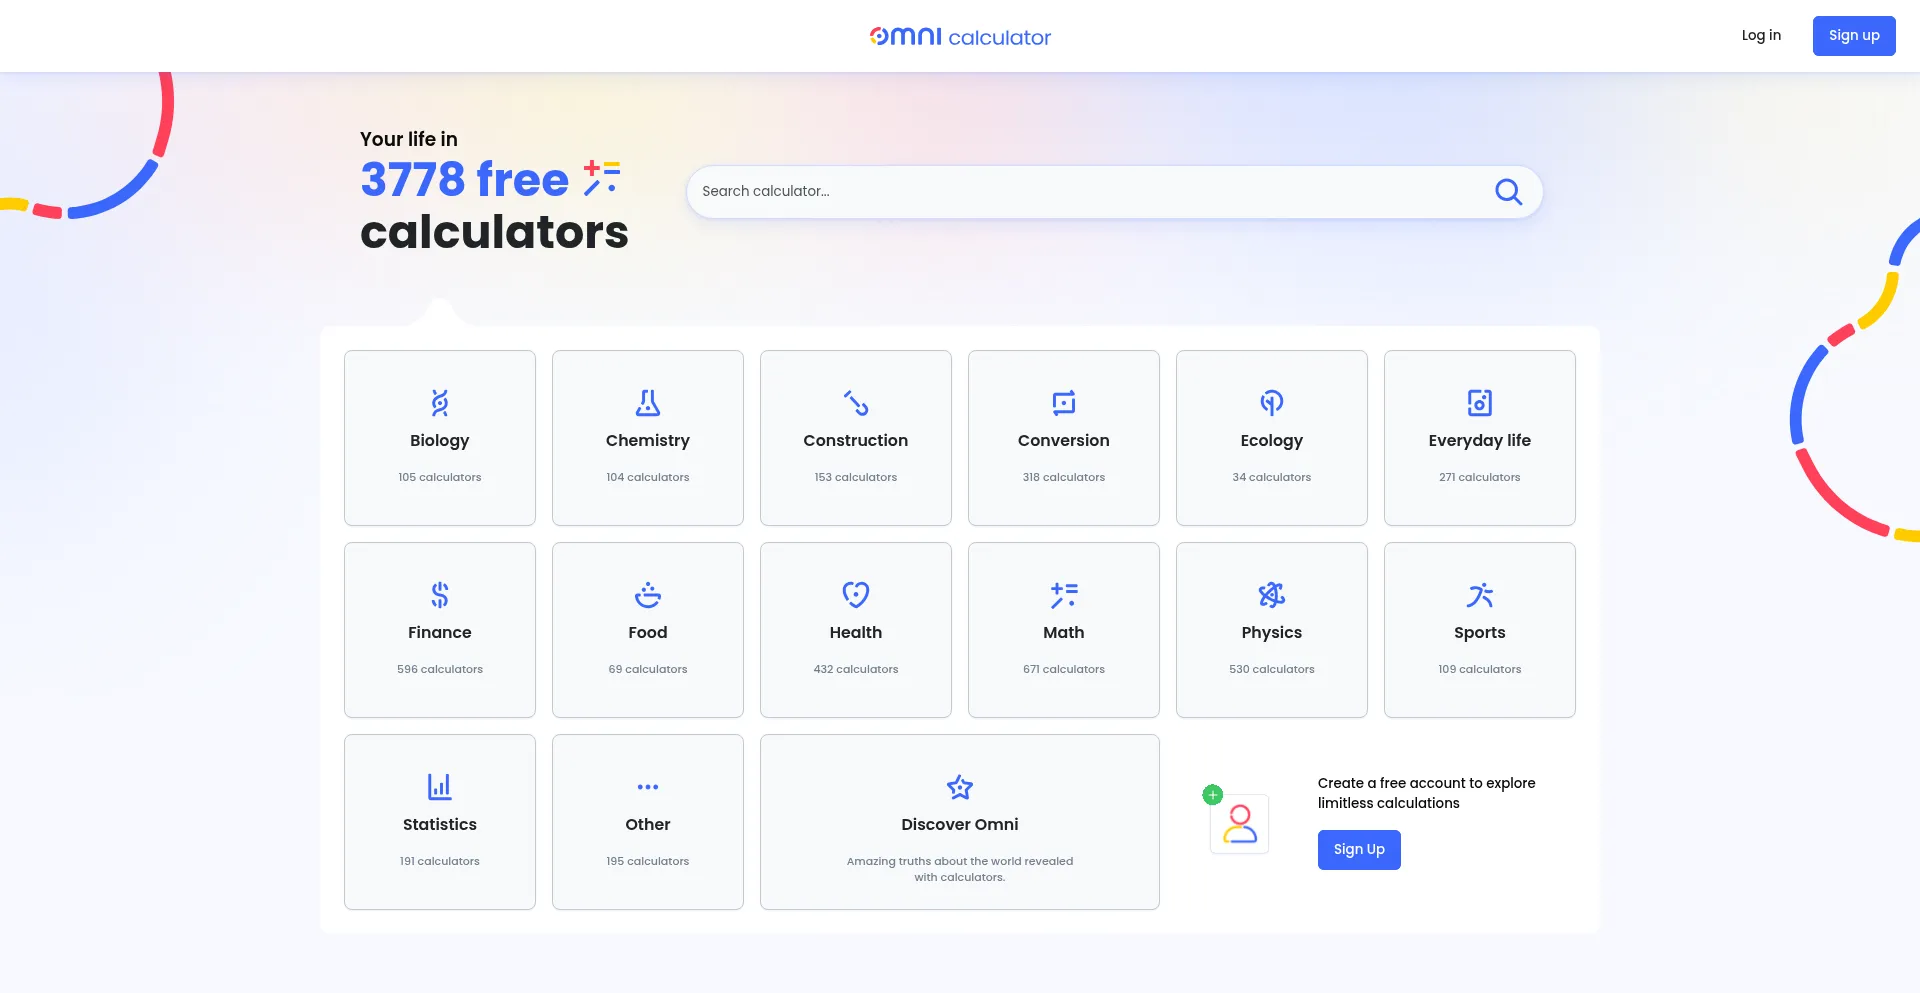Click the Conversion category icon
The height and width of the screenshot is (993, 1920).
click(1063, 403)
